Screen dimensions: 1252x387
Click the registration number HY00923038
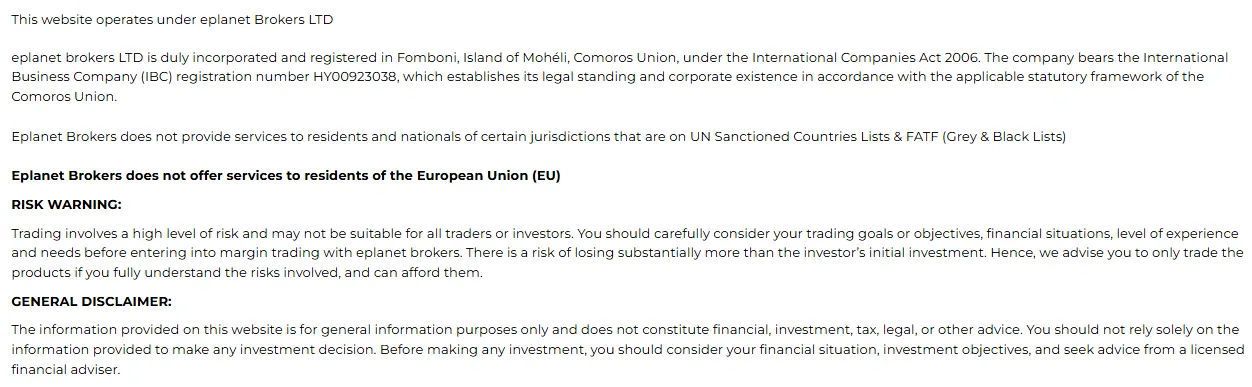click(355, 77)
